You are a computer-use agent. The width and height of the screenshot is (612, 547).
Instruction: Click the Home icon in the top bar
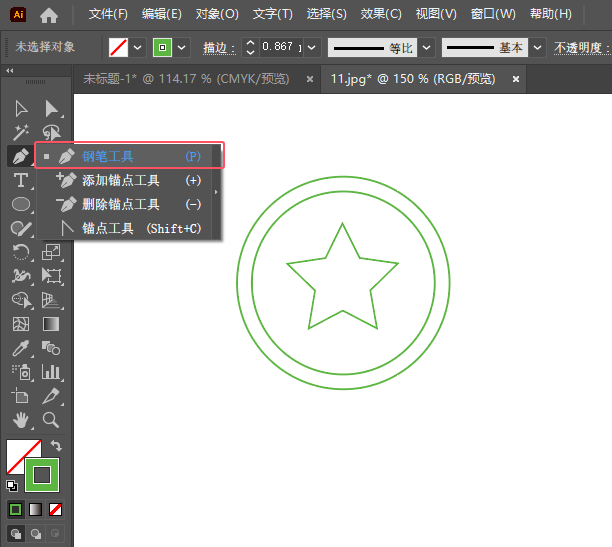point(48,15)
